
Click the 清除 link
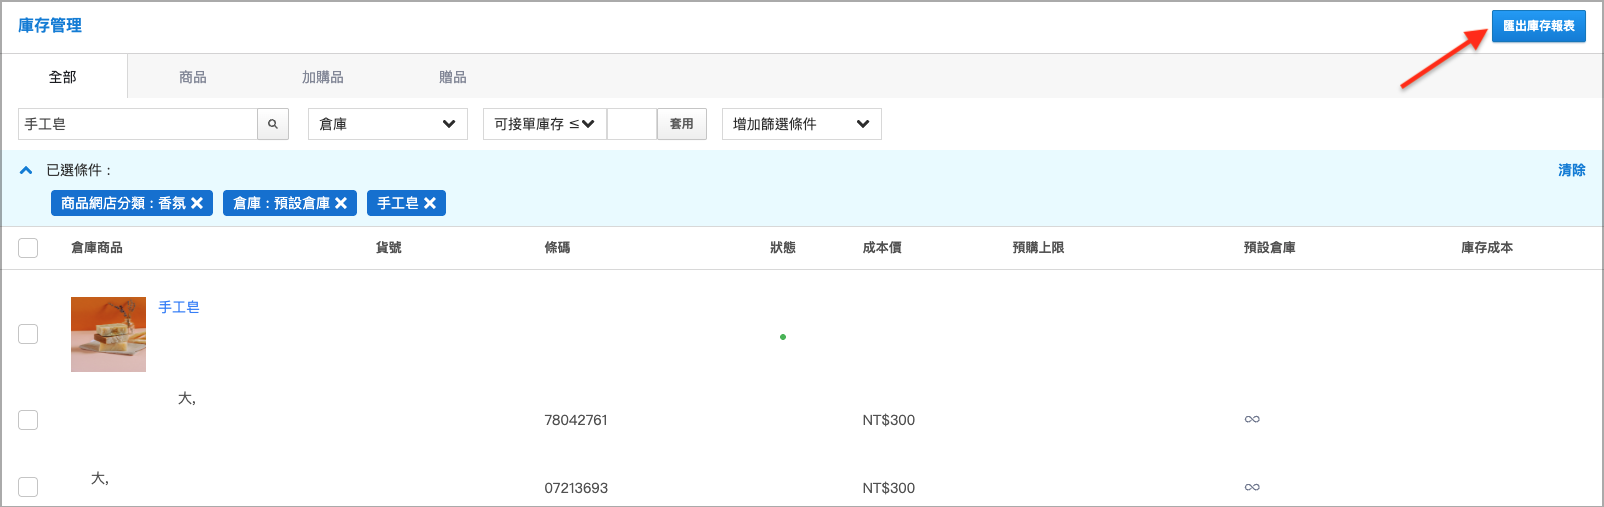[1572, 170]
